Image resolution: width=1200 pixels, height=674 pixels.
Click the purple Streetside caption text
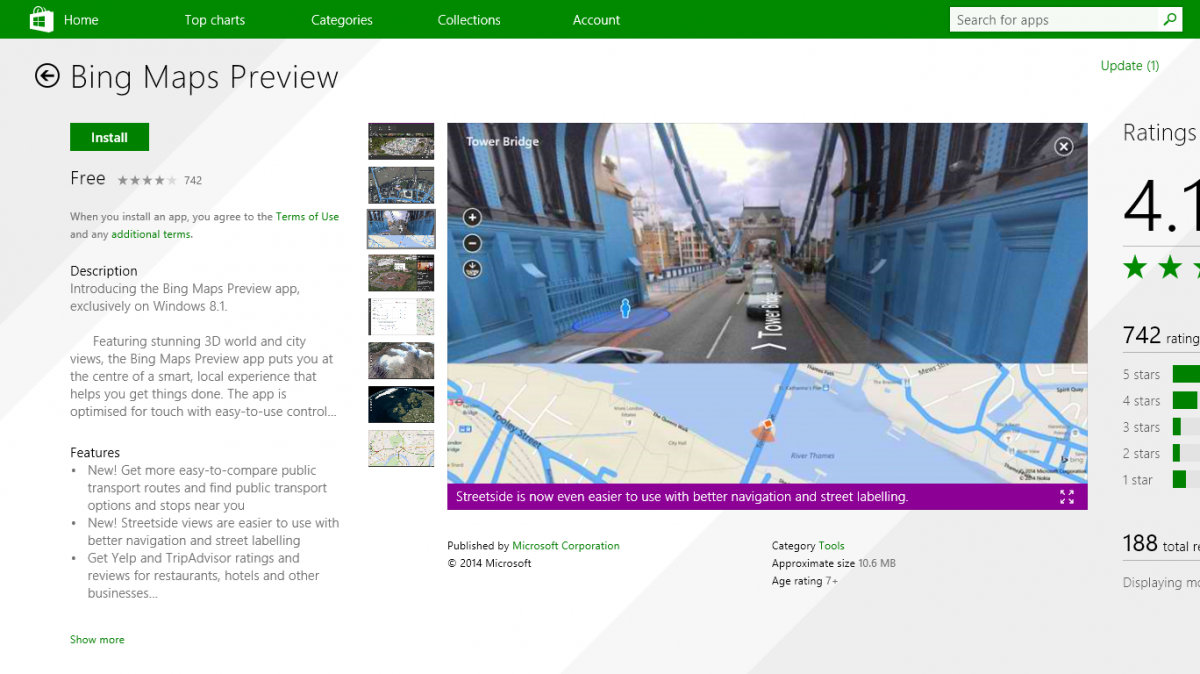[x=682, y=496]
